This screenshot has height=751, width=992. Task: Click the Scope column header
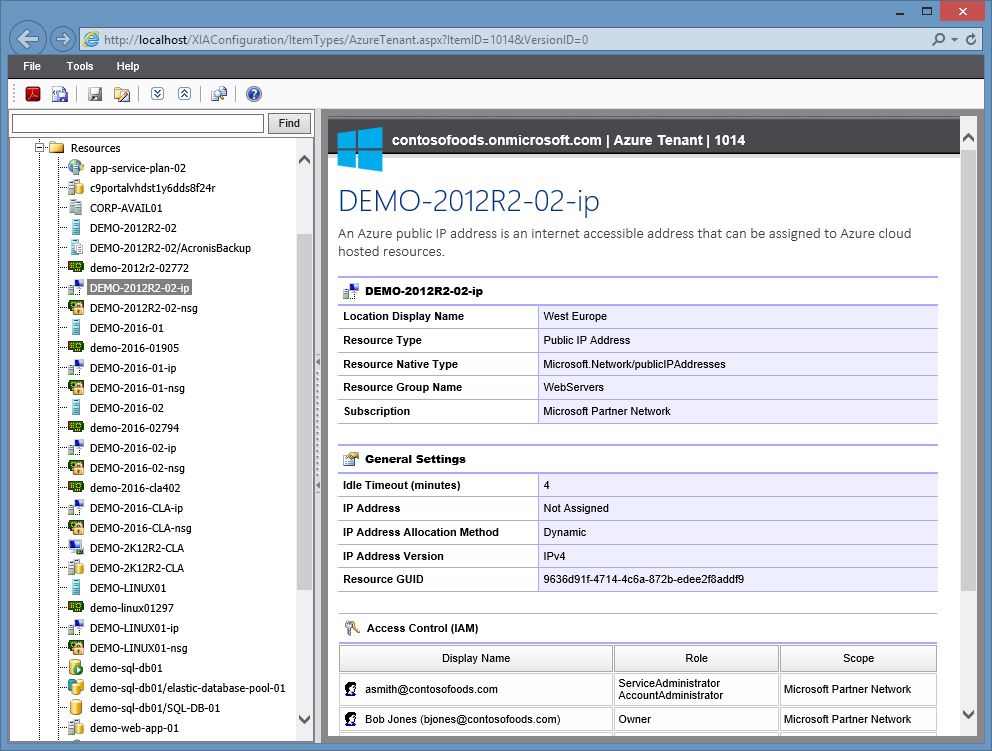[x=858, y=658]
